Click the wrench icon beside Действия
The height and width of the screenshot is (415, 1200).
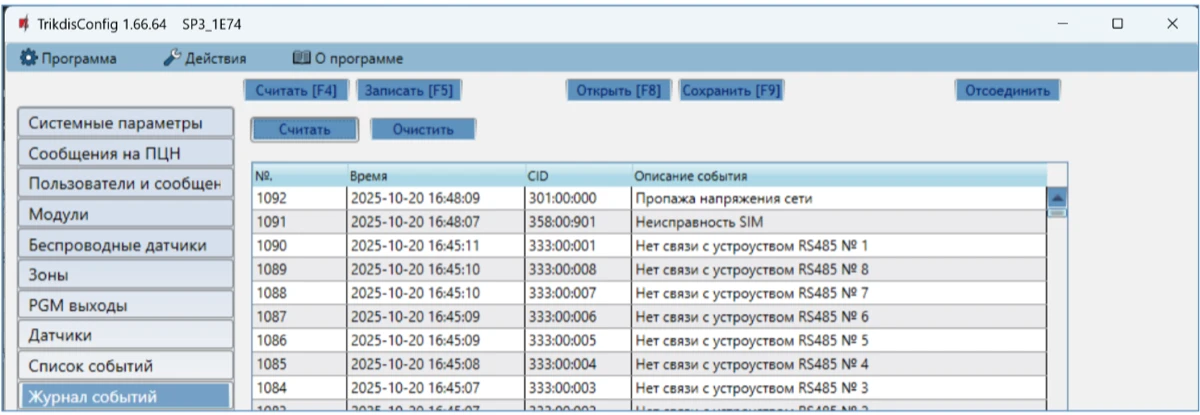pos(171,59)
